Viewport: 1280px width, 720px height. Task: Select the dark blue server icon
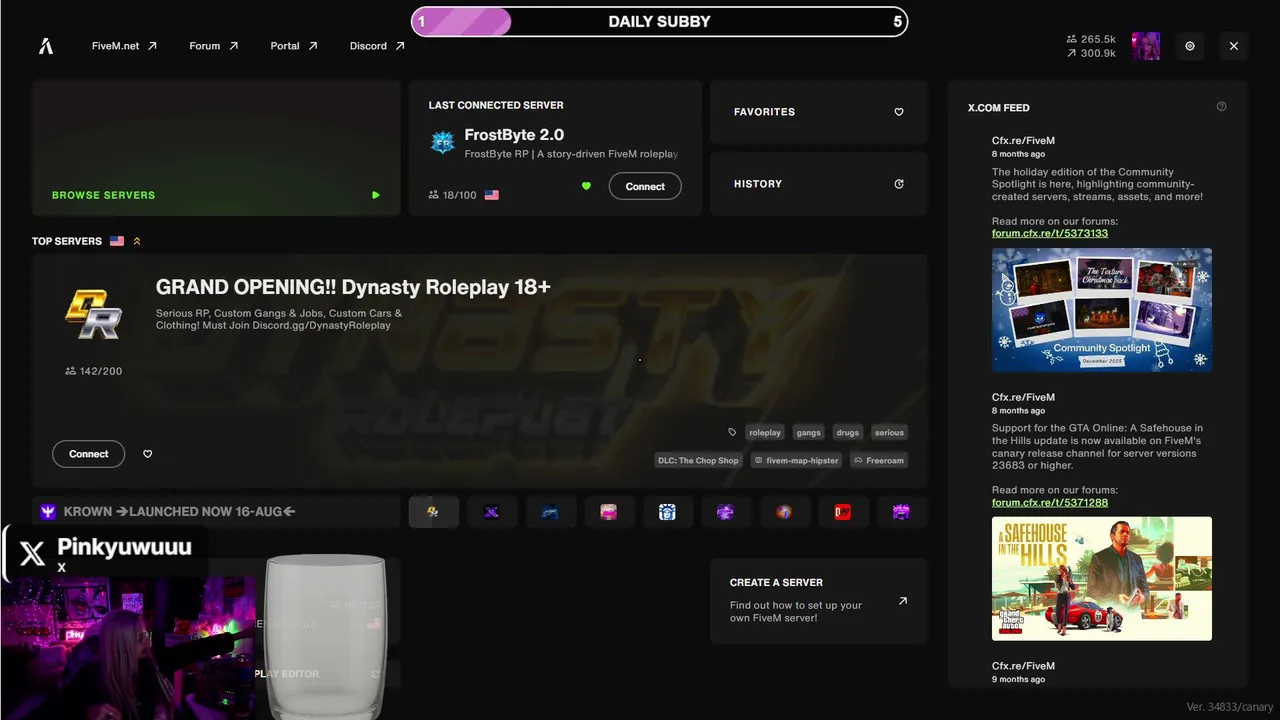[x=550, y=512]
